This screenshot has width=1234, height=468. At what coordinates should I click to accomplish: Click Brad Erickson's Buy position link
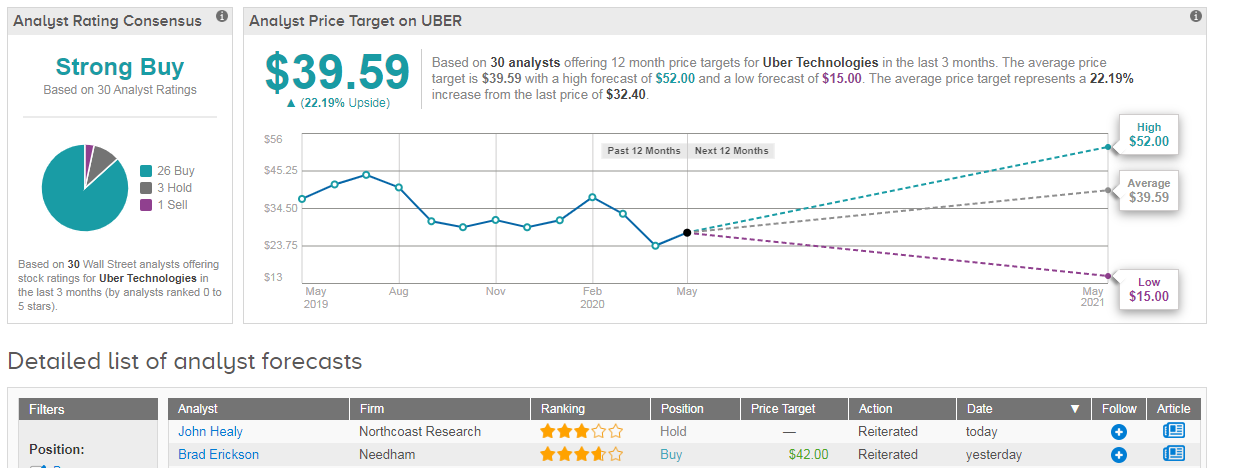(x=671, y=455)
